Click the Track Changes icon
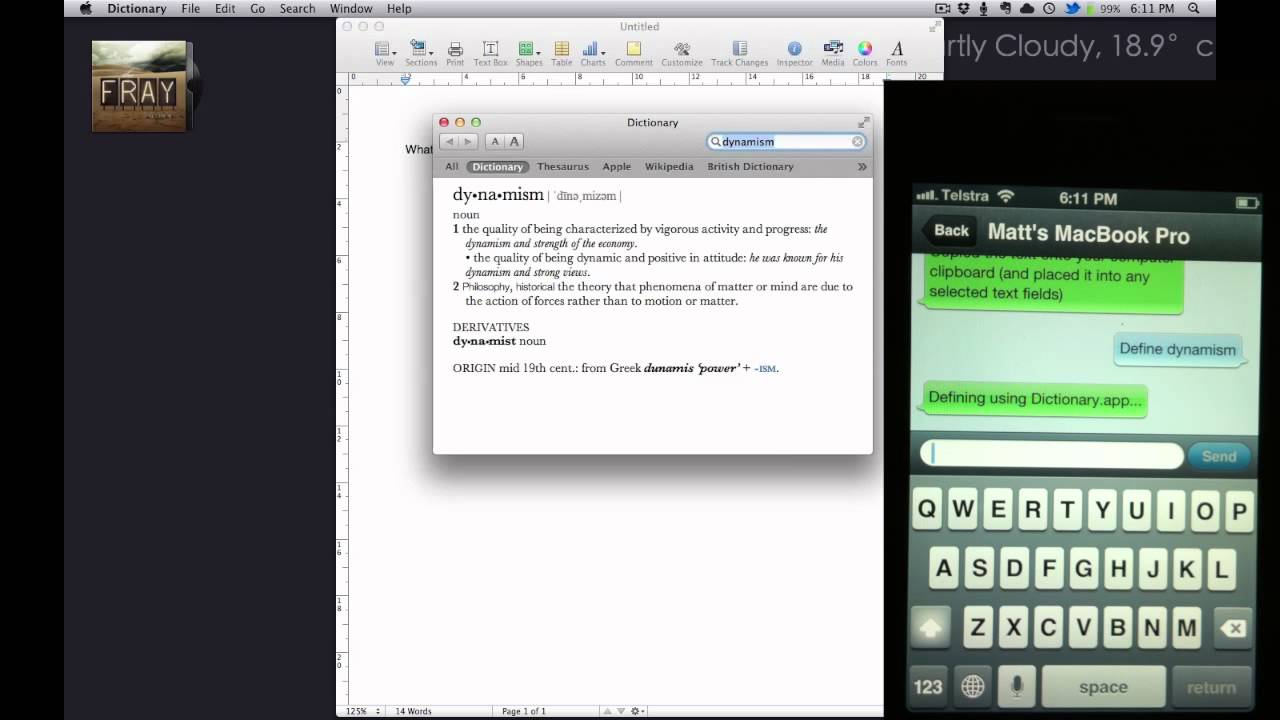 pyautogui.click(x=739, y=50)
